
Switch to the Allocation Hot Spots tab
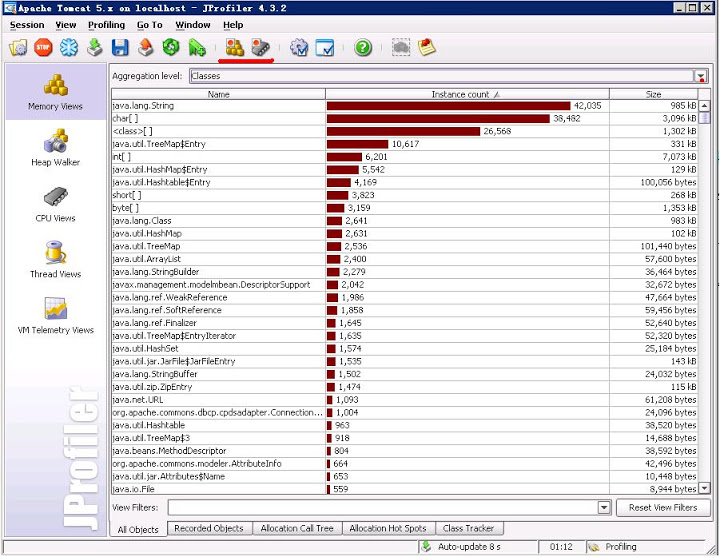387,528
